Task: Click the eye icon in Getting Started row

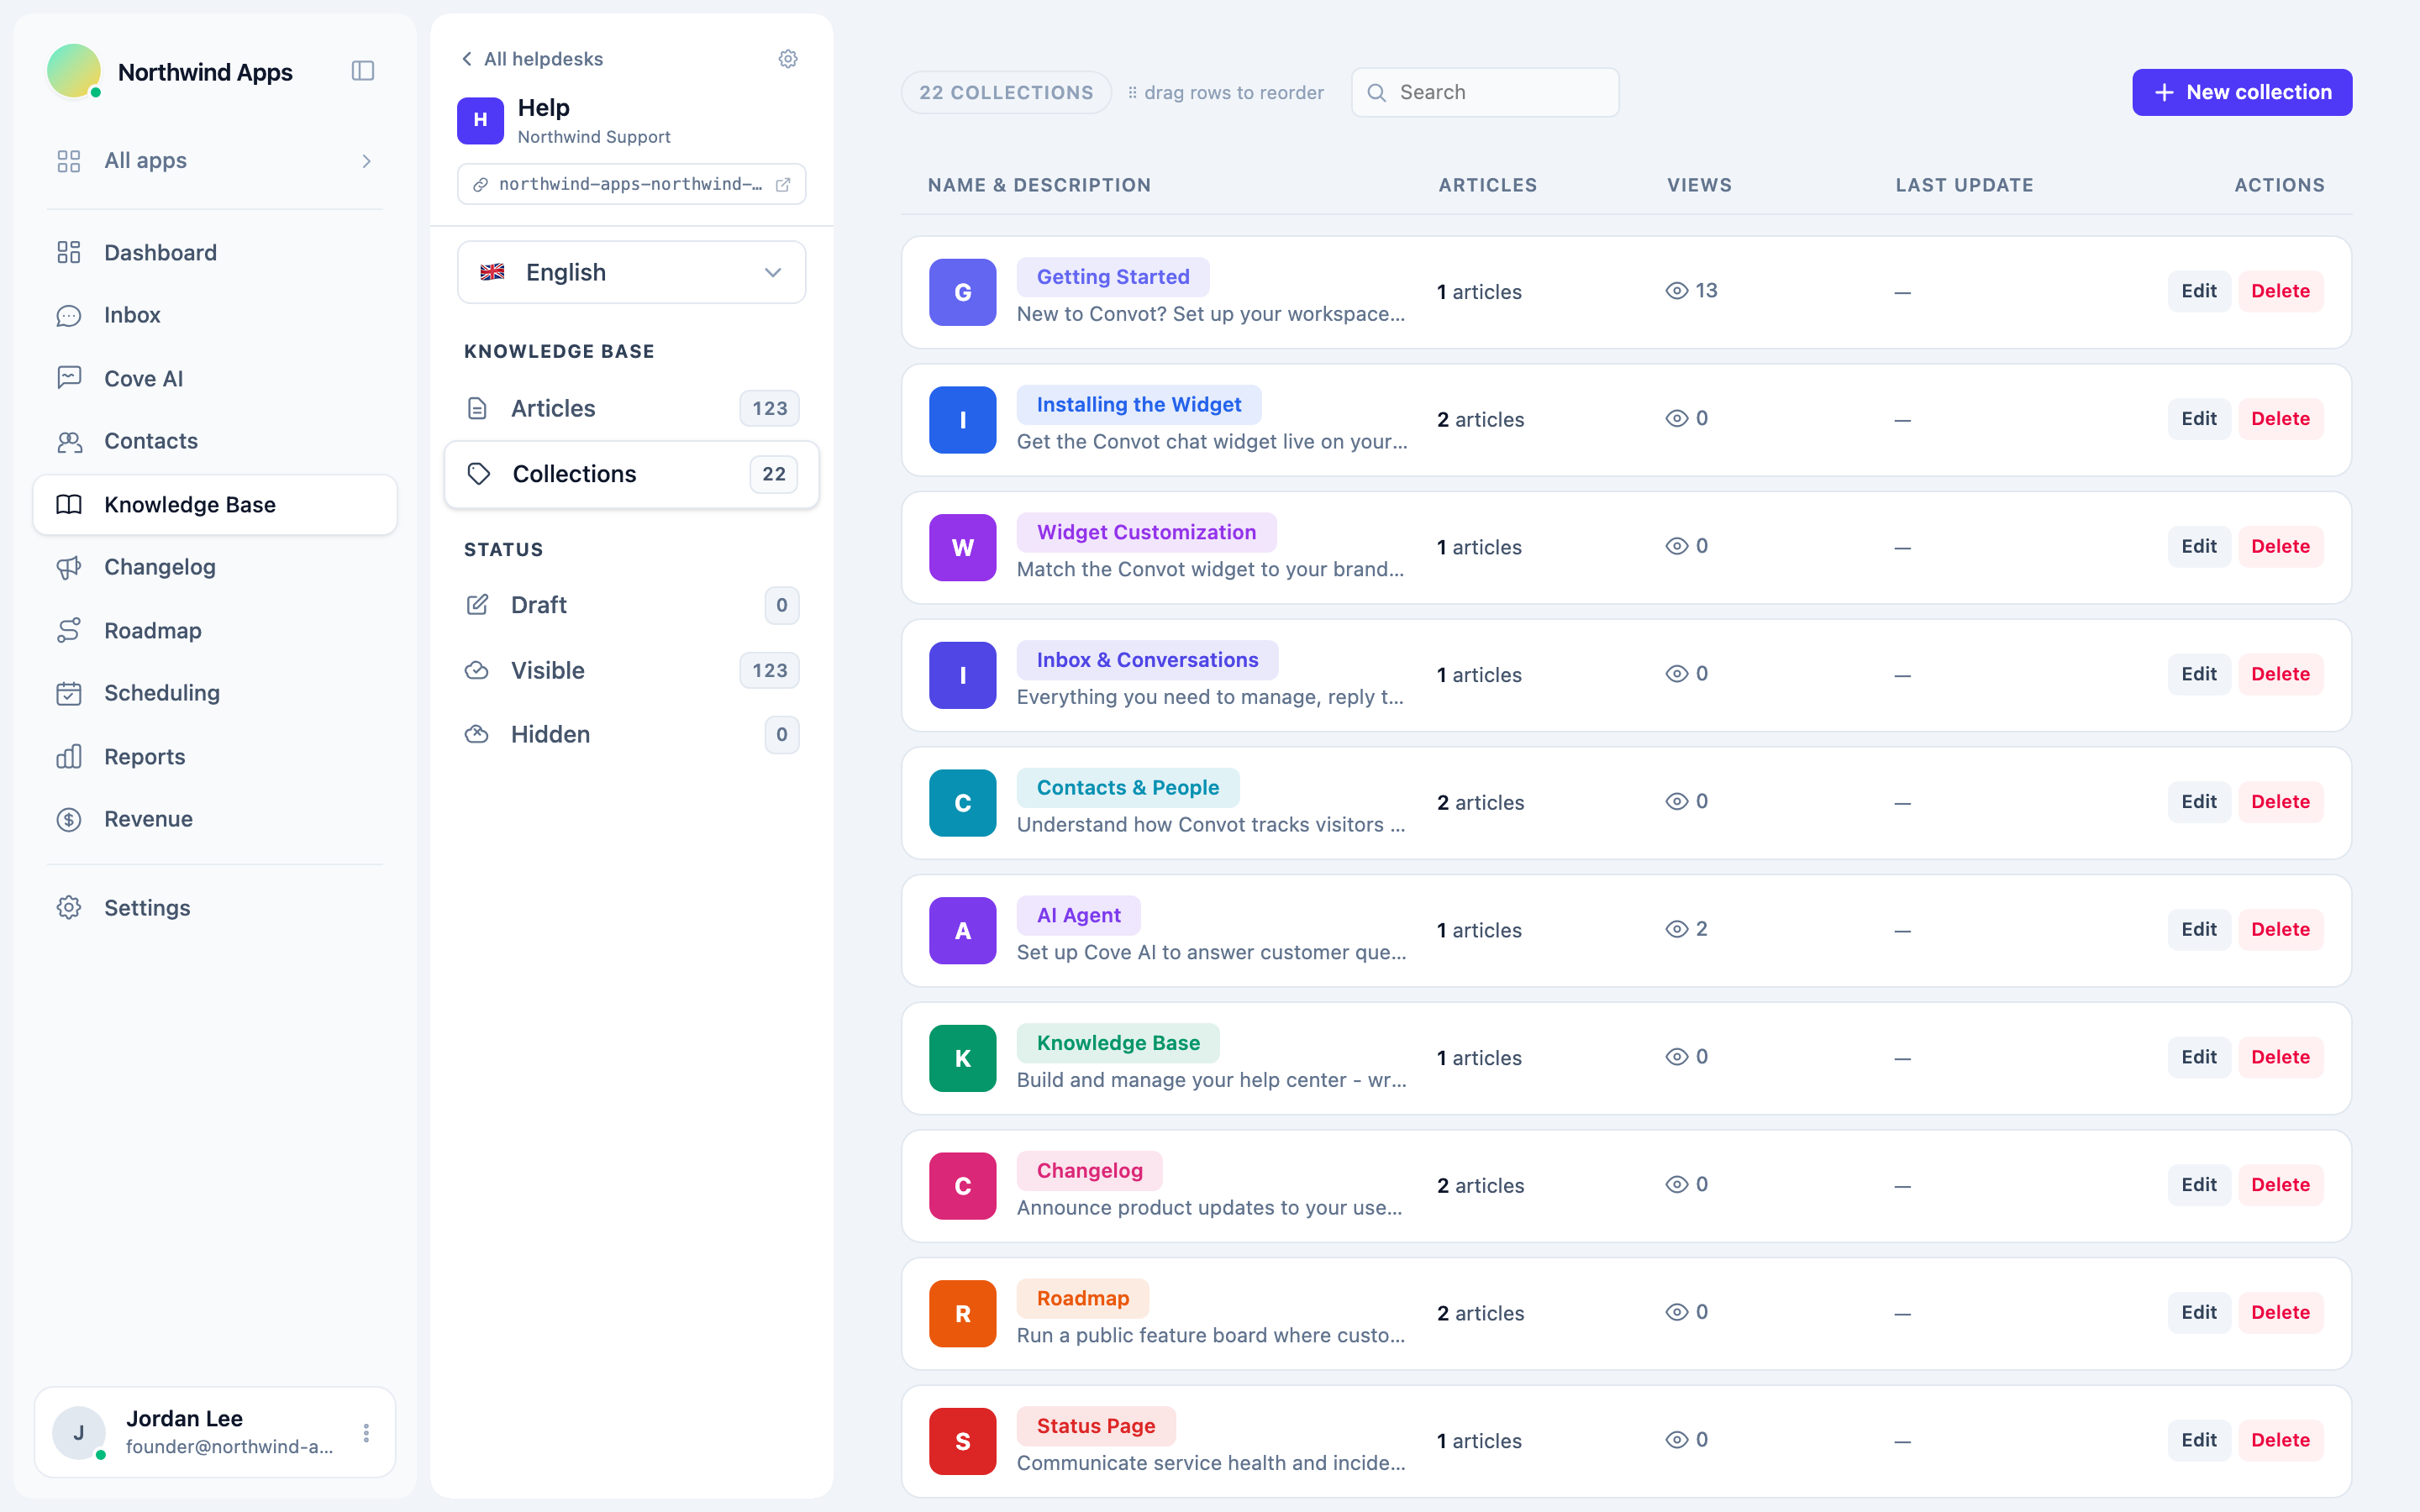Action: 1677,291
